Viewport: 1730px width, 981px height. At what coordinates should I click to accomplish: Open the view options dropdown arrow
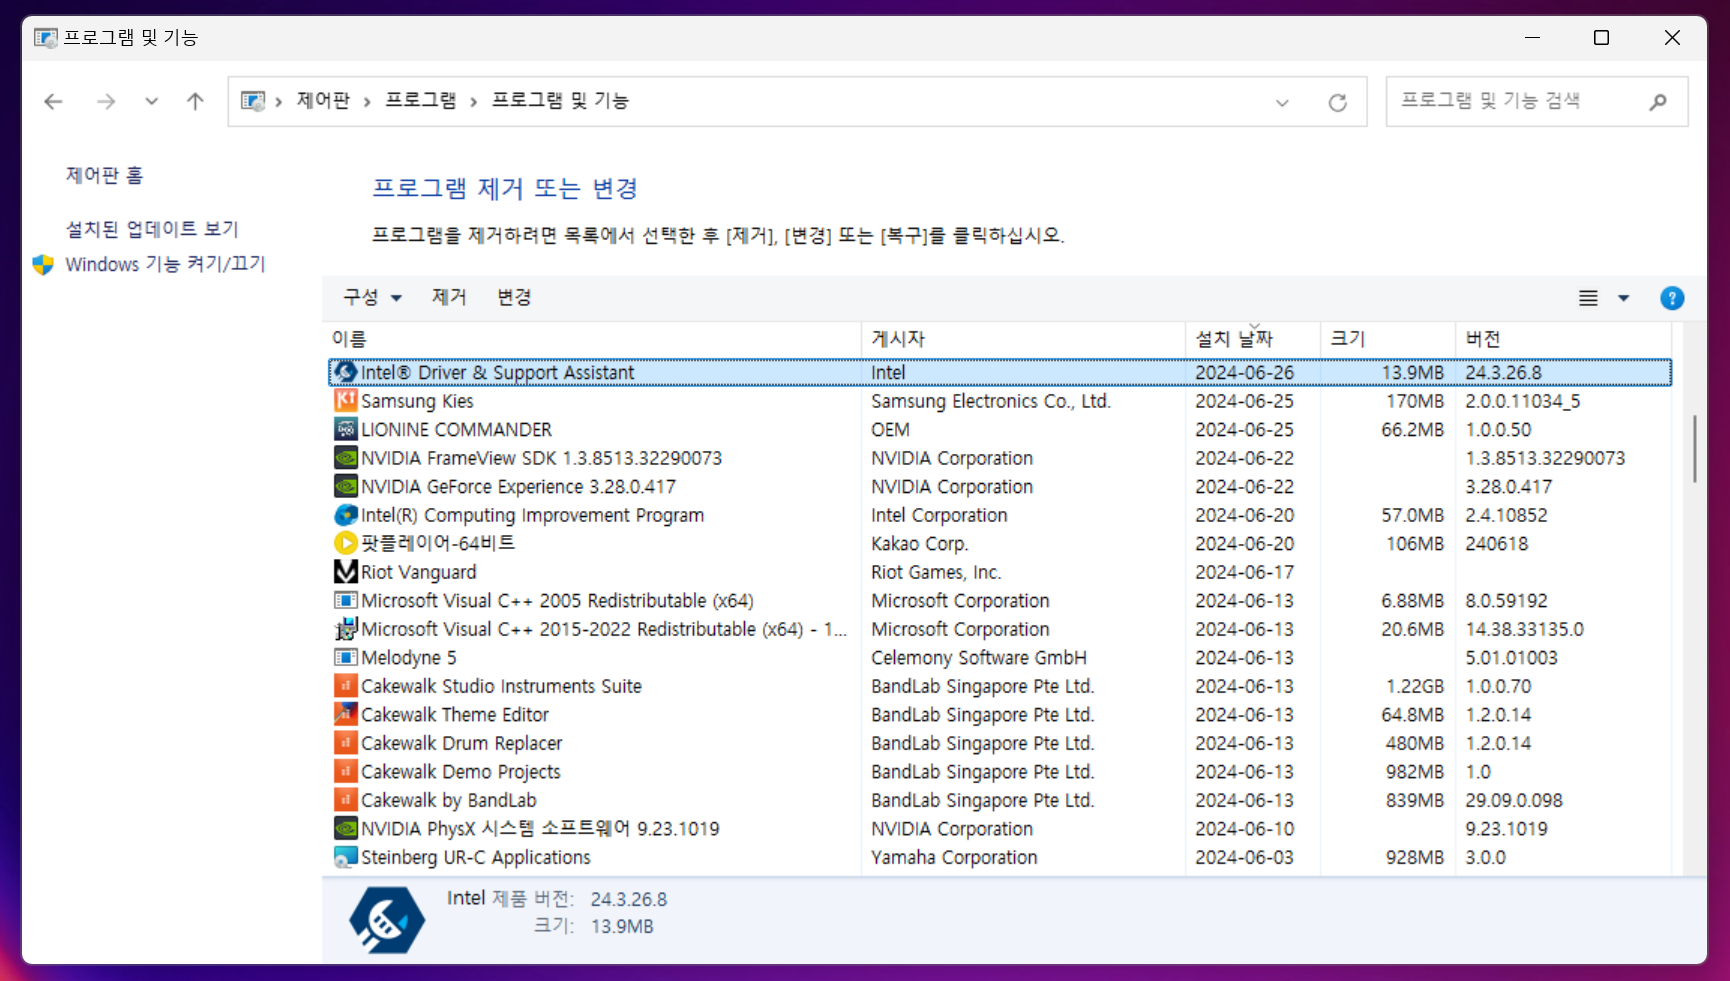click(1623, 298)
